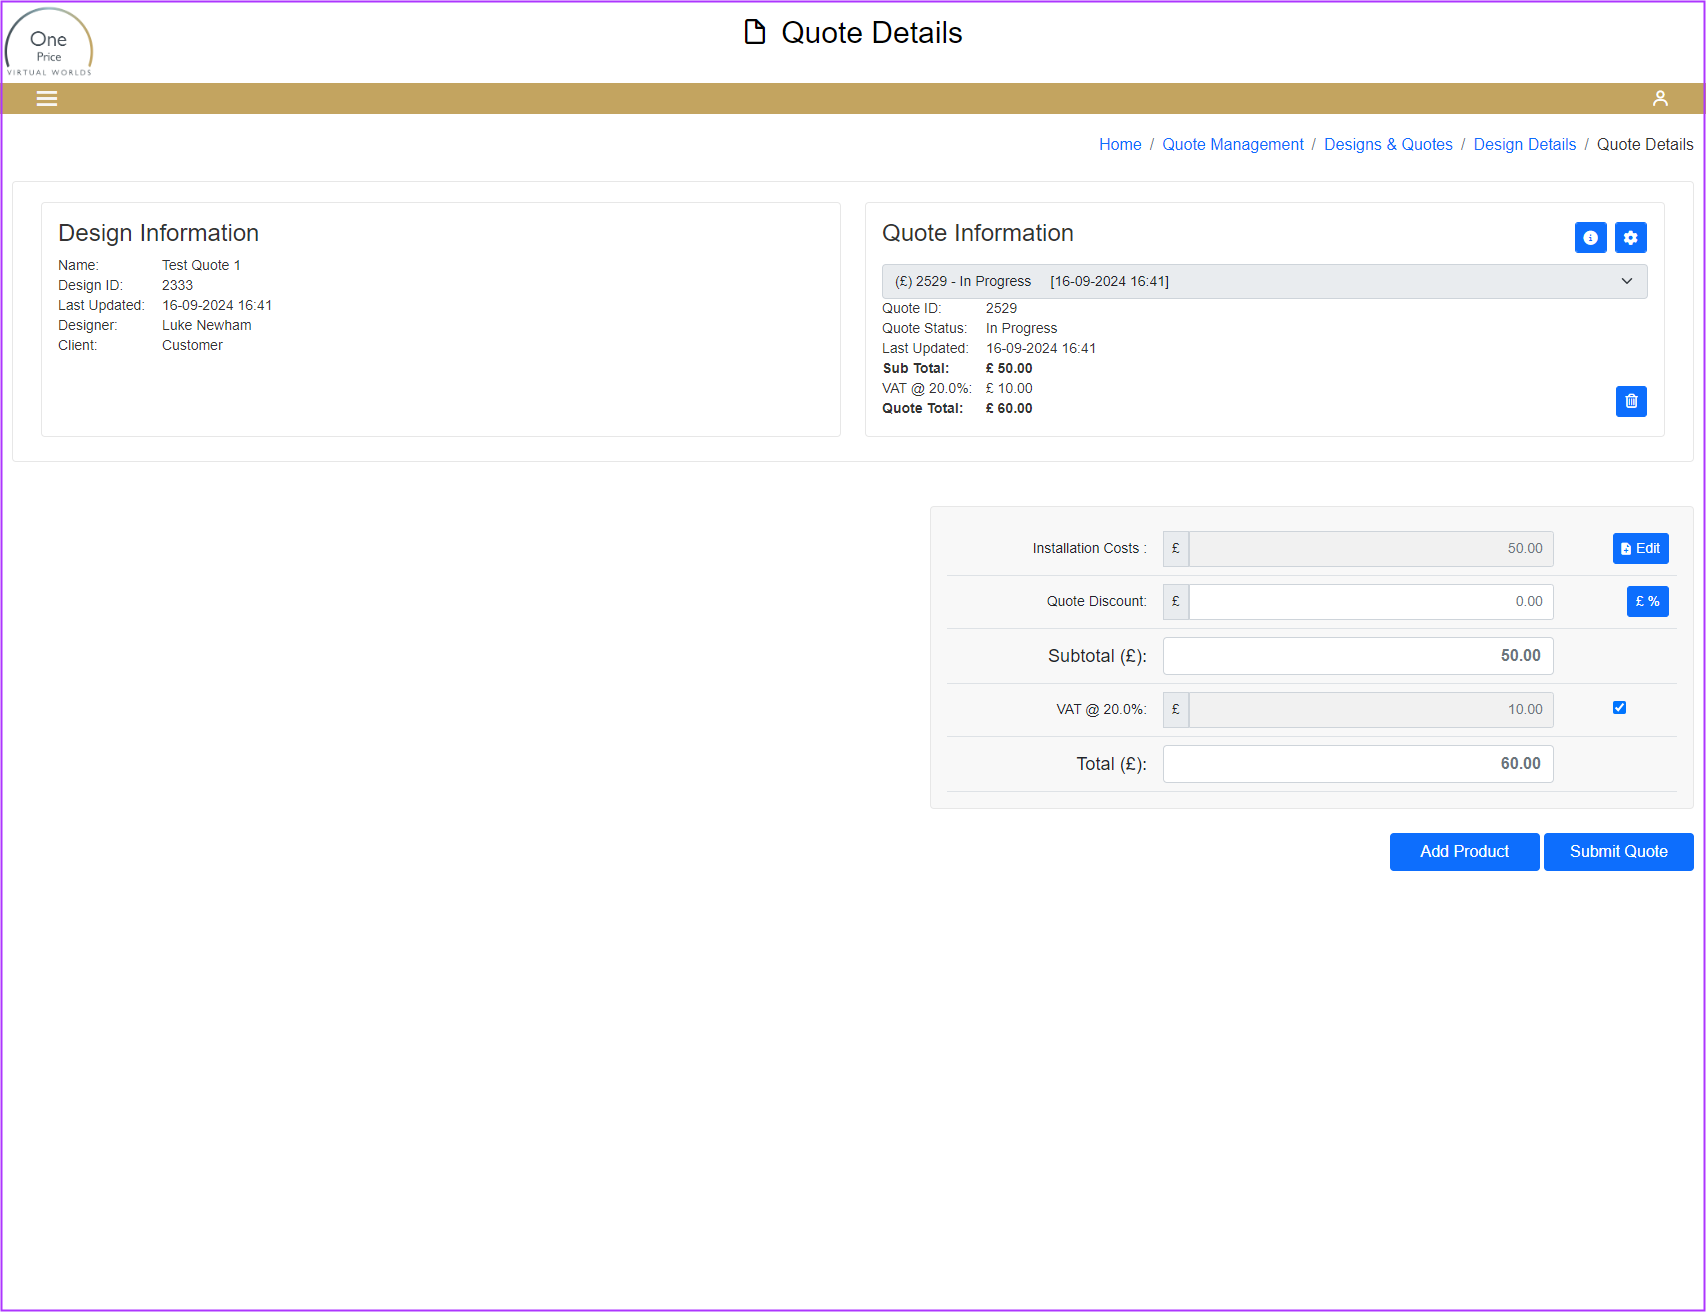Click the VAT amount field
Viewport: 1706px width, 1312px height.
1371,710
